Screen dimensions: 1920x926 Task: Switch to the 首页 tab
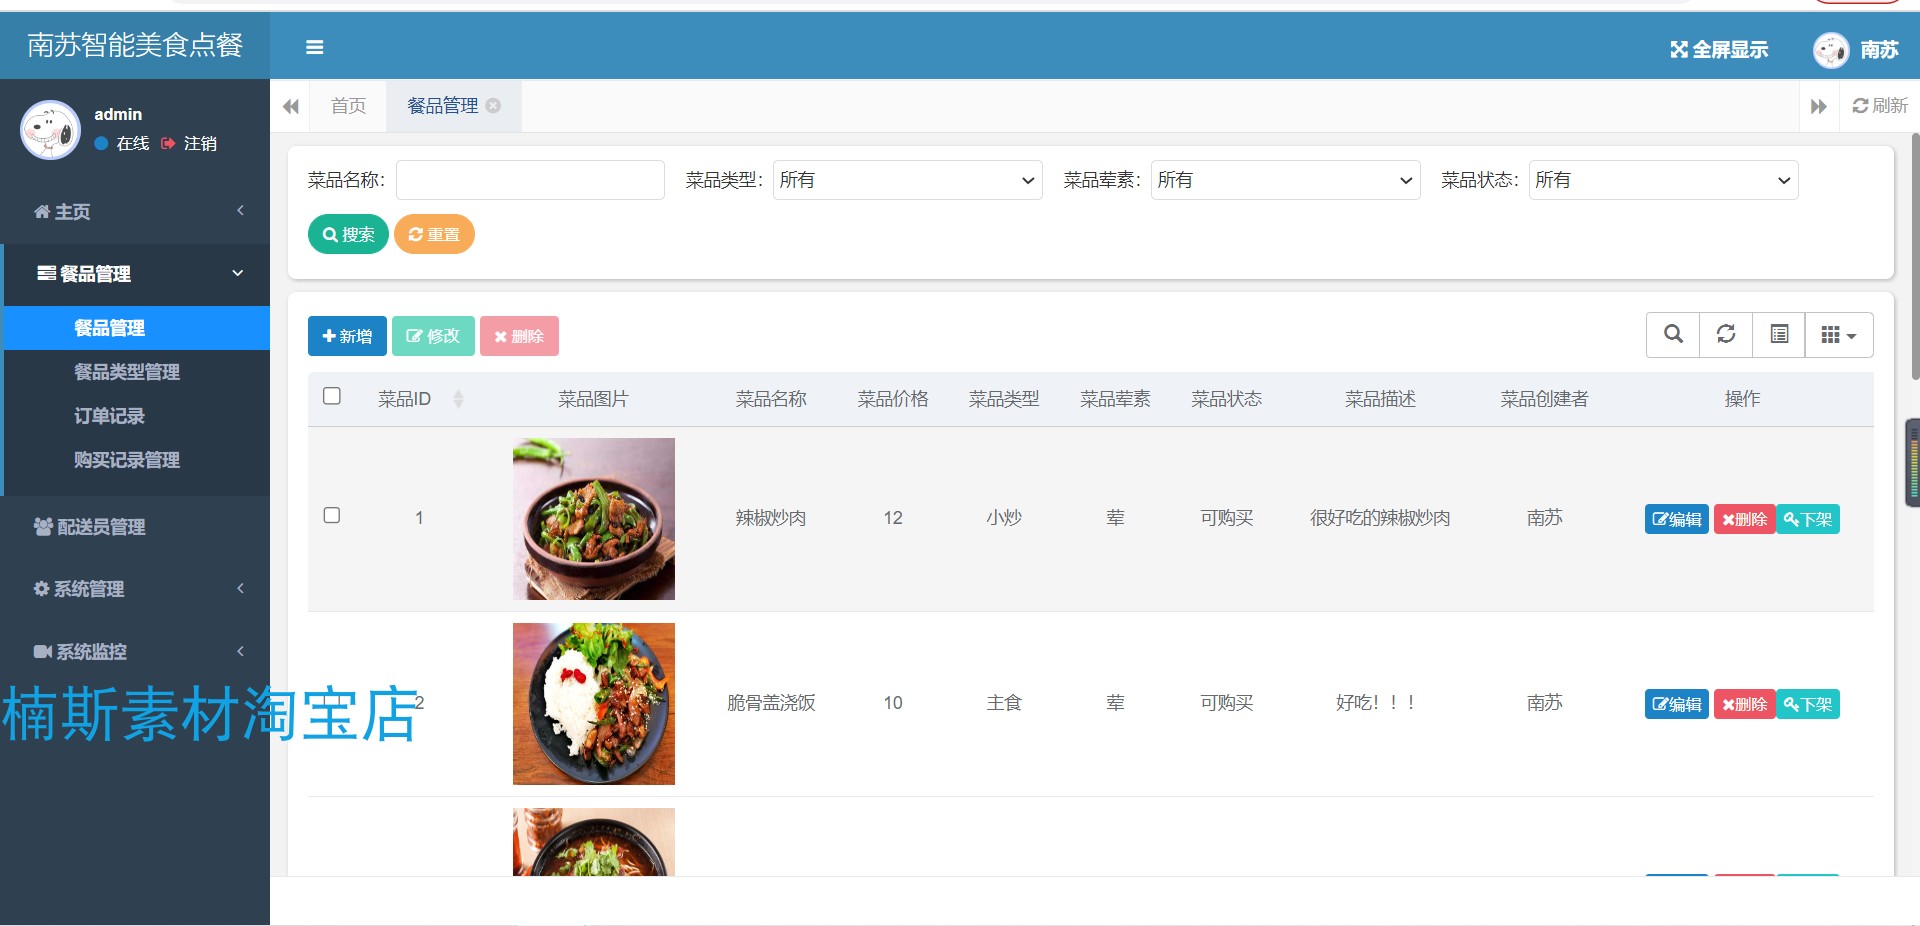pyautogui.click(x=348, y=105)
